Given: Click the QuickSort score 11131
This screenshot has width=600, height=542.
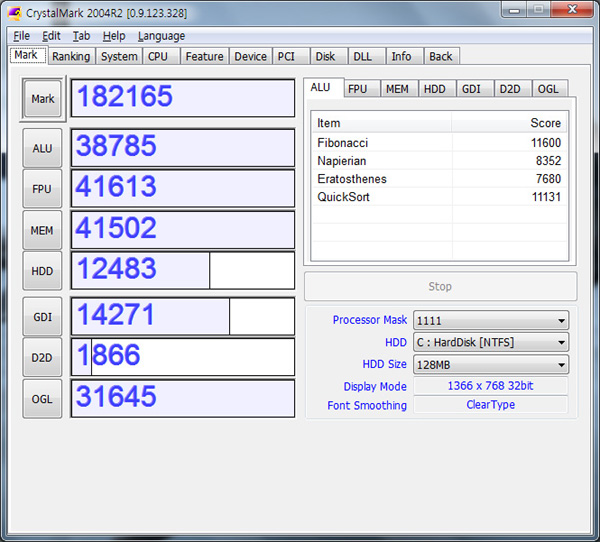Looking at the screenshot, I should coord(546,197).
